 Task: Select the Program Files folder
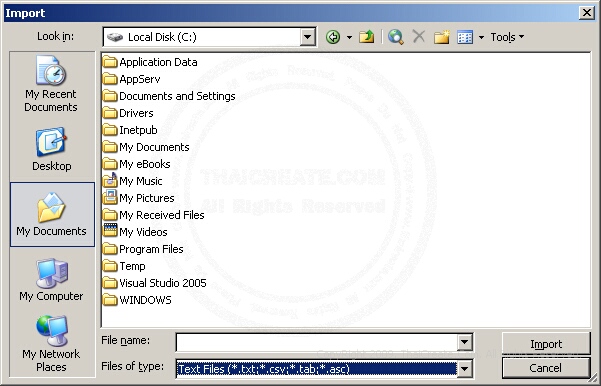click(x=143, y=249)
